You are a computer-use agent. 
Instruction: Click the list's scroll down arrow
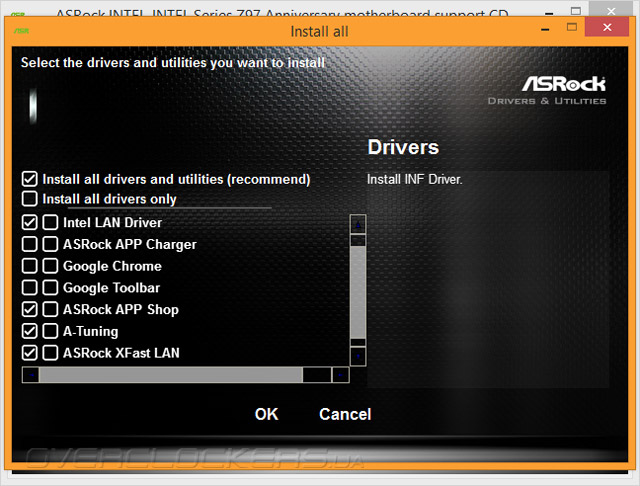click(358, 356)
